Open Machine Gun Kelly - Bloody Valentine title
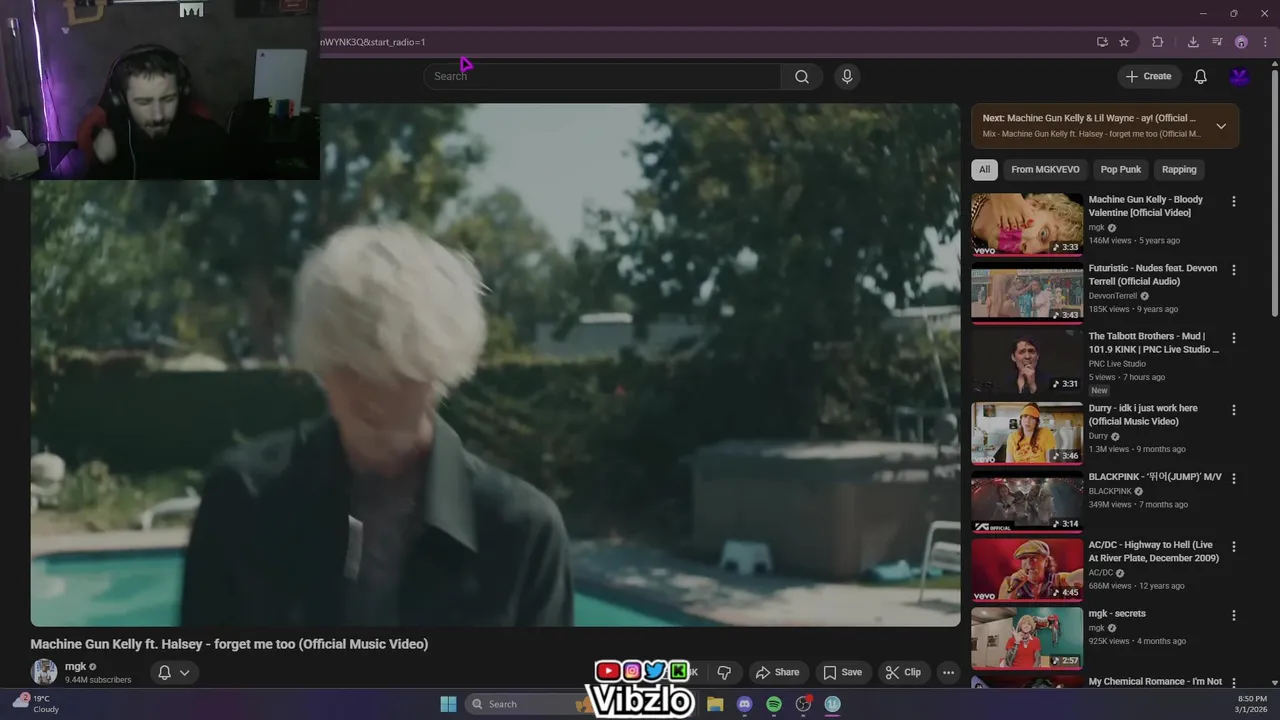 click(x=1146, y=206)
